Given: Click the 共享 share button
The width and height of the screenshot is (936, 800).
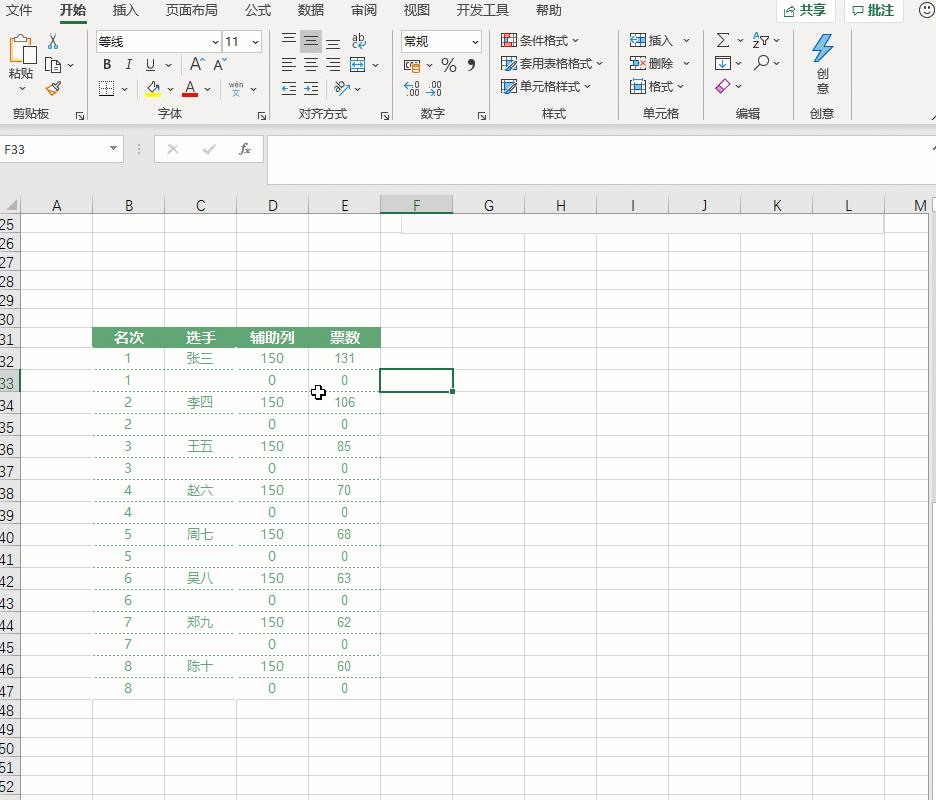Looking at the screenshot, I should click(x=805, y=11).
